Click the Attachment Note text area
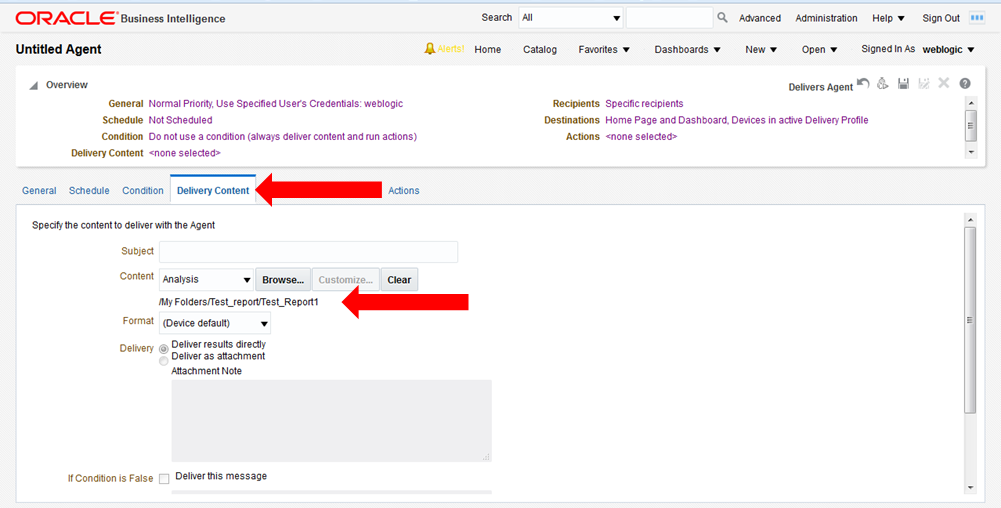Screen dimensions: 1001x508 tap(331, 421)
